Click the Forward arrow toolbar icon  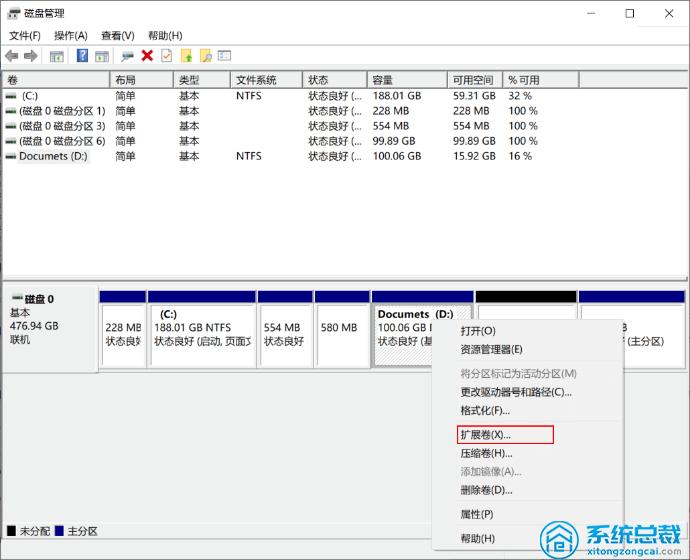[30, 56]
